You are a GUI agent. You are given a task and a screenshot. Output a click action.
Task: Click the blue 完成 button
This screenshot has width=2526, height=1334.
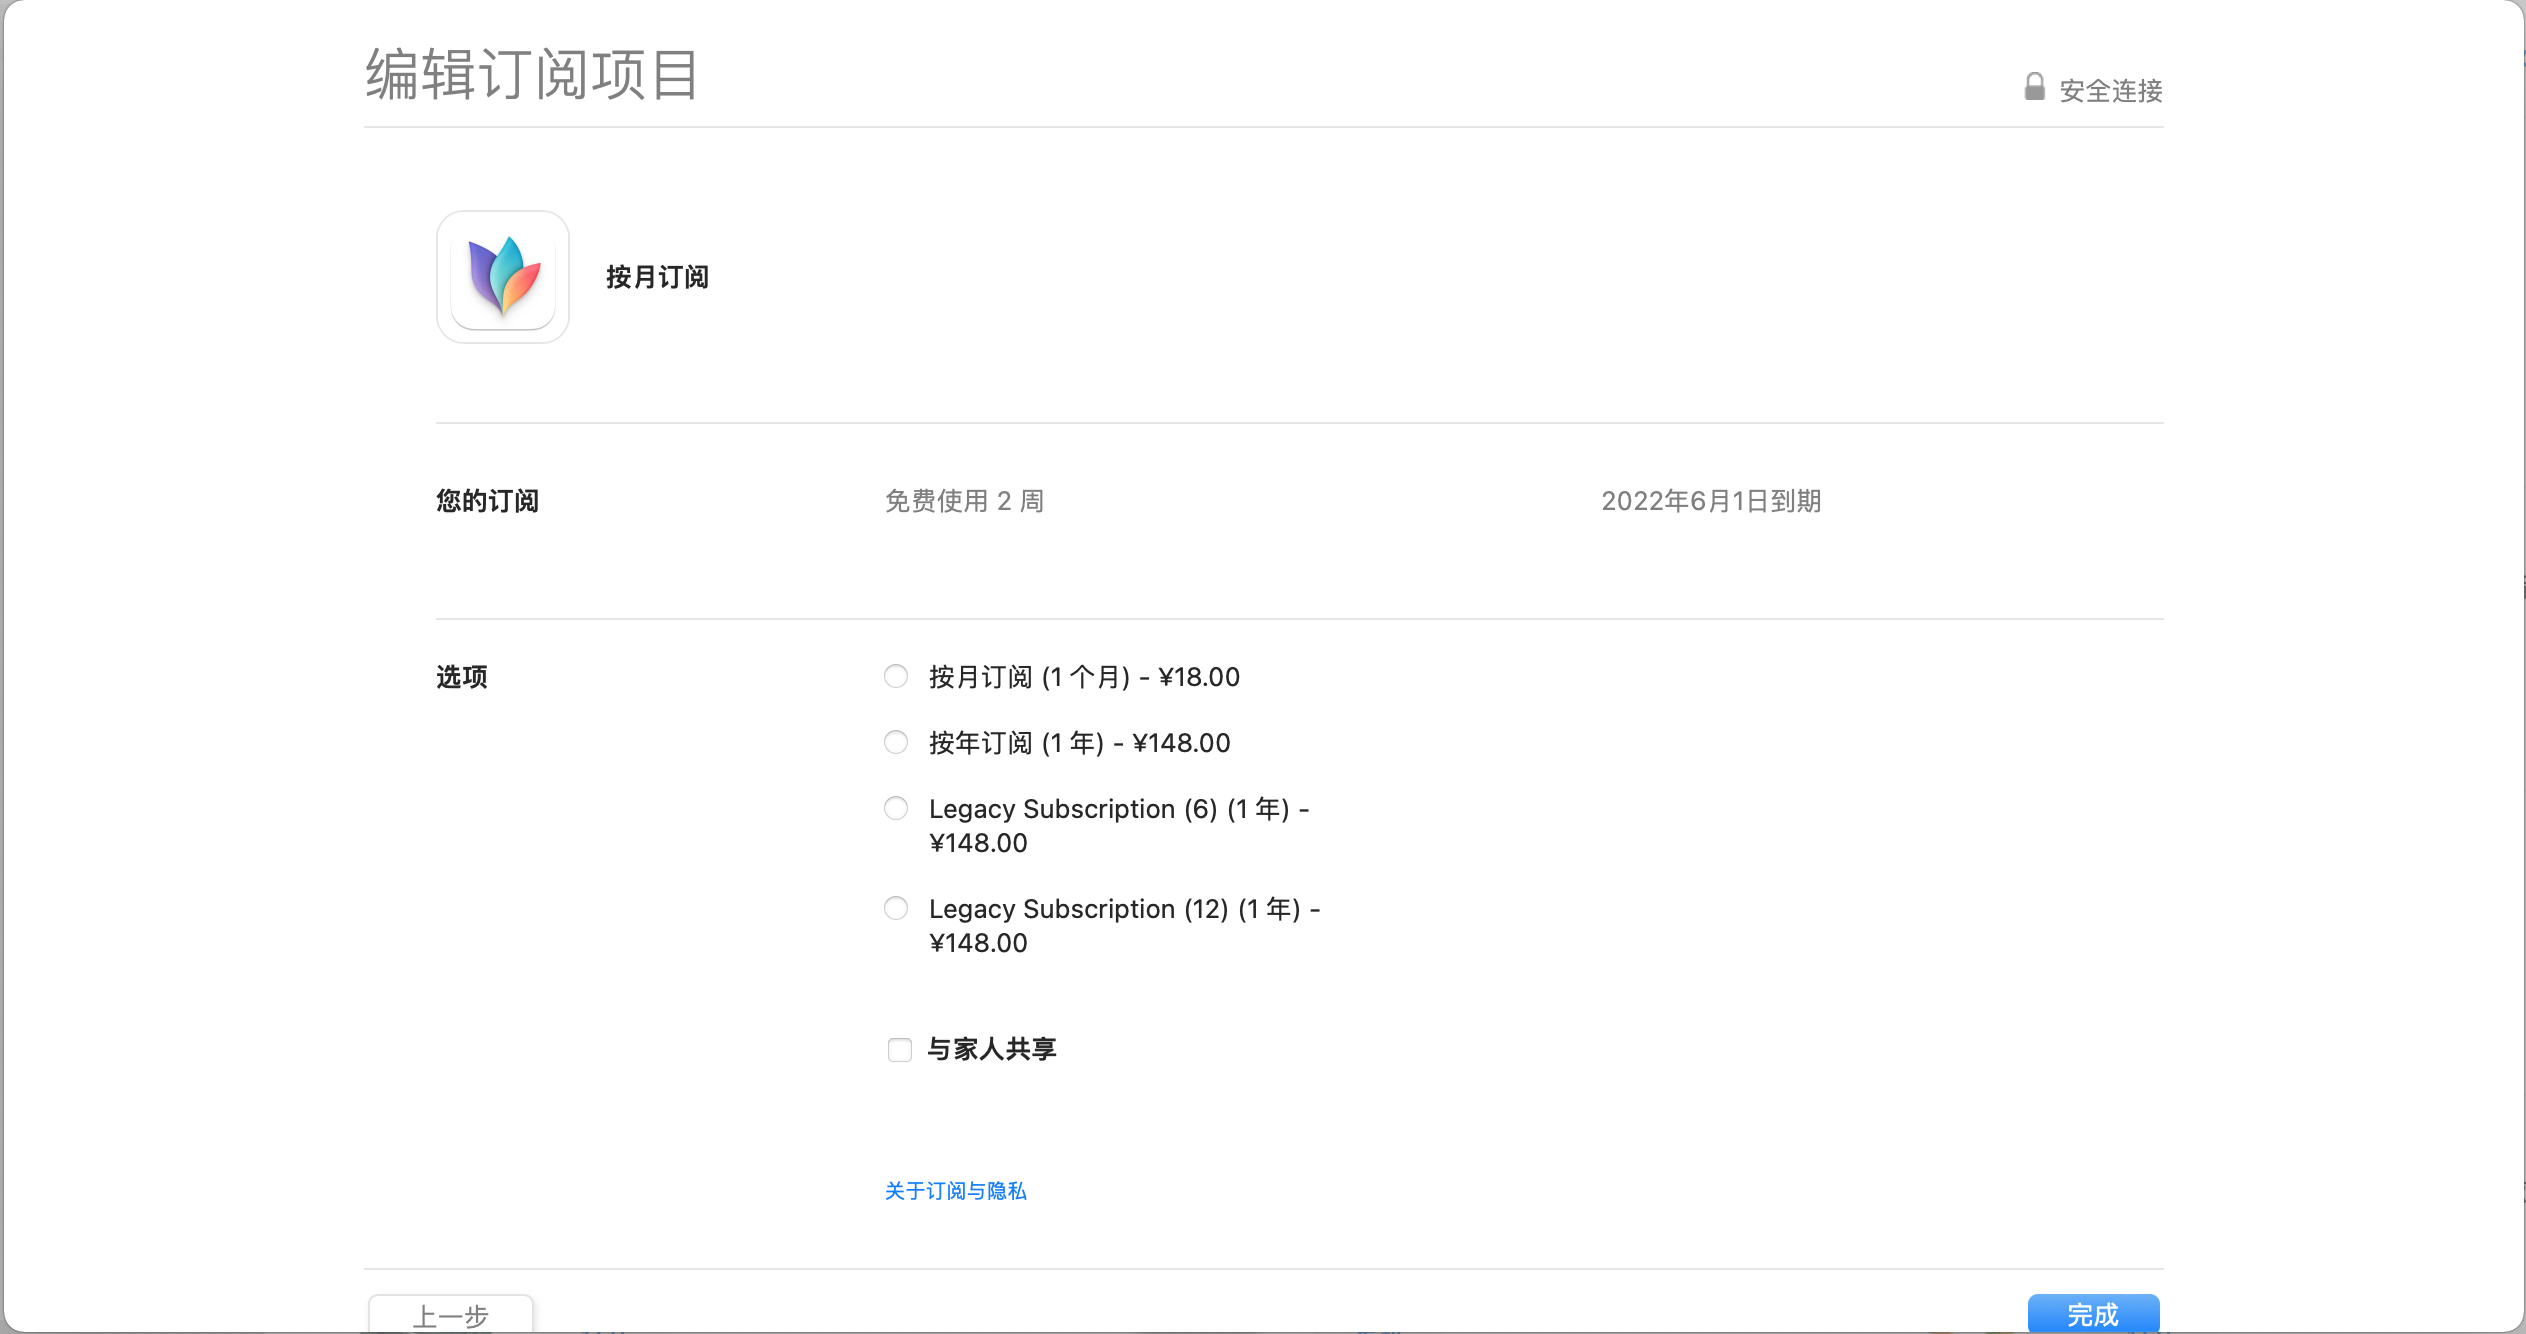click(2093, 1313)
